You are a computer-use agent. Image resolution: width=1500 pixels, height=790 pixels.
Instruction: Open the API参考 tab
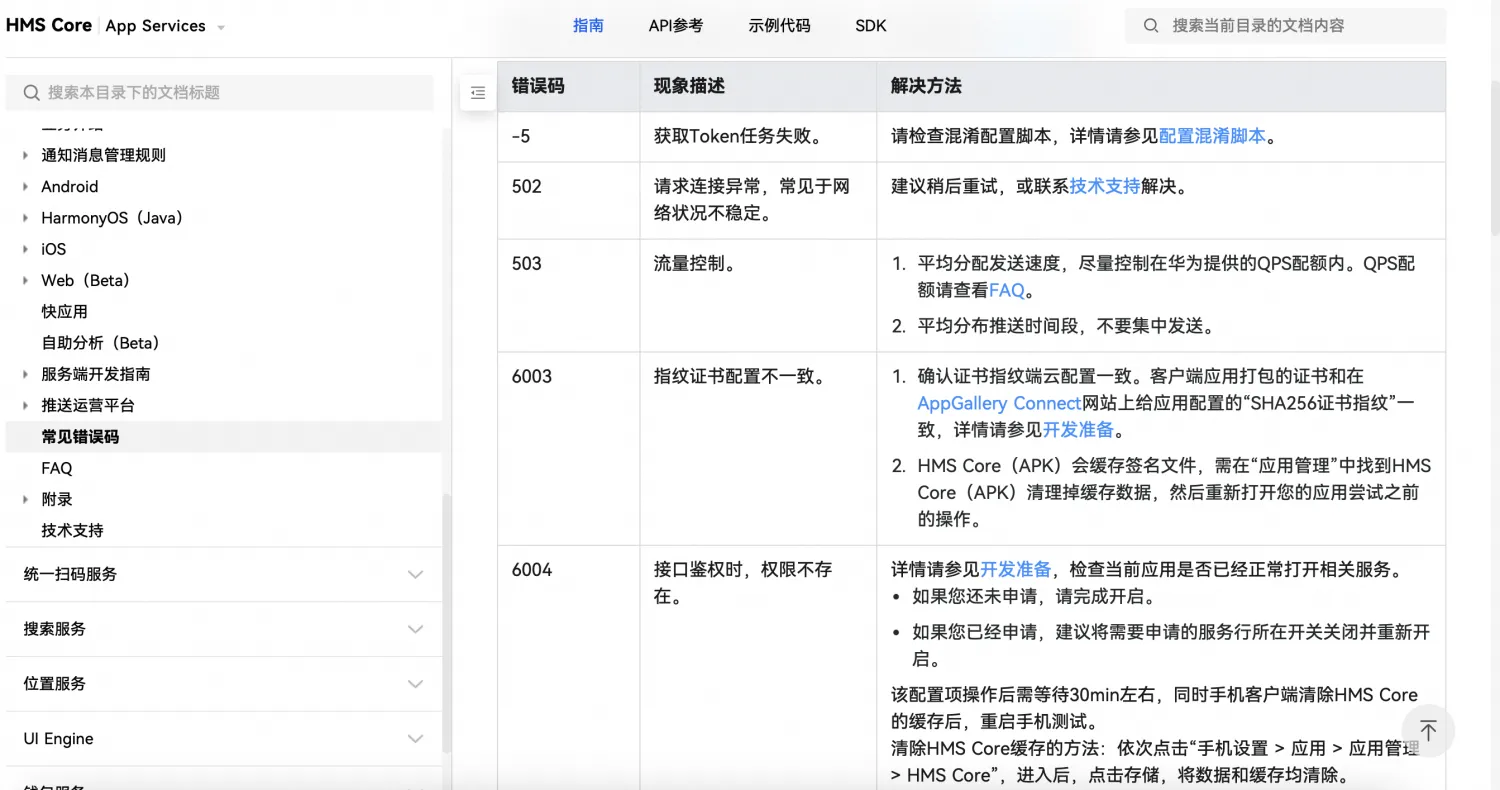click(676, 26)
